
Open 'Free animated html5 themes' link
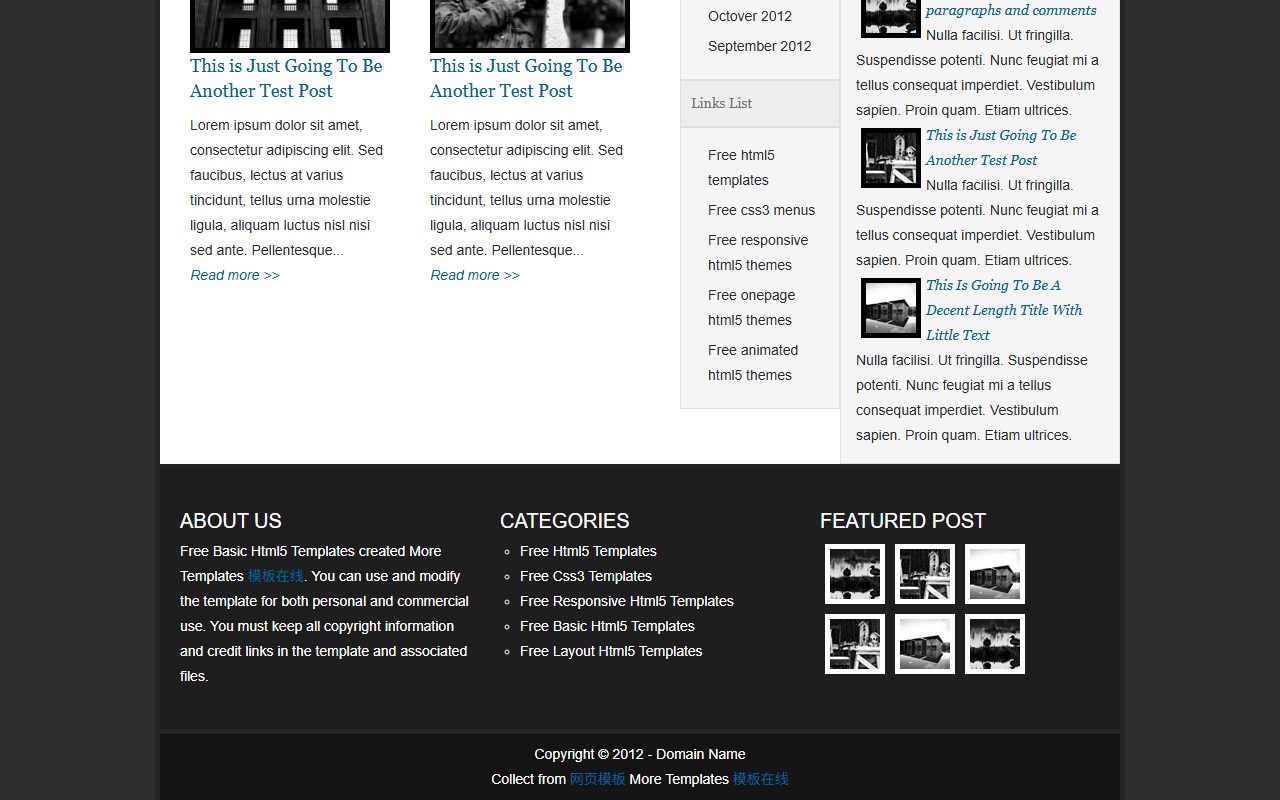(753, 363)
